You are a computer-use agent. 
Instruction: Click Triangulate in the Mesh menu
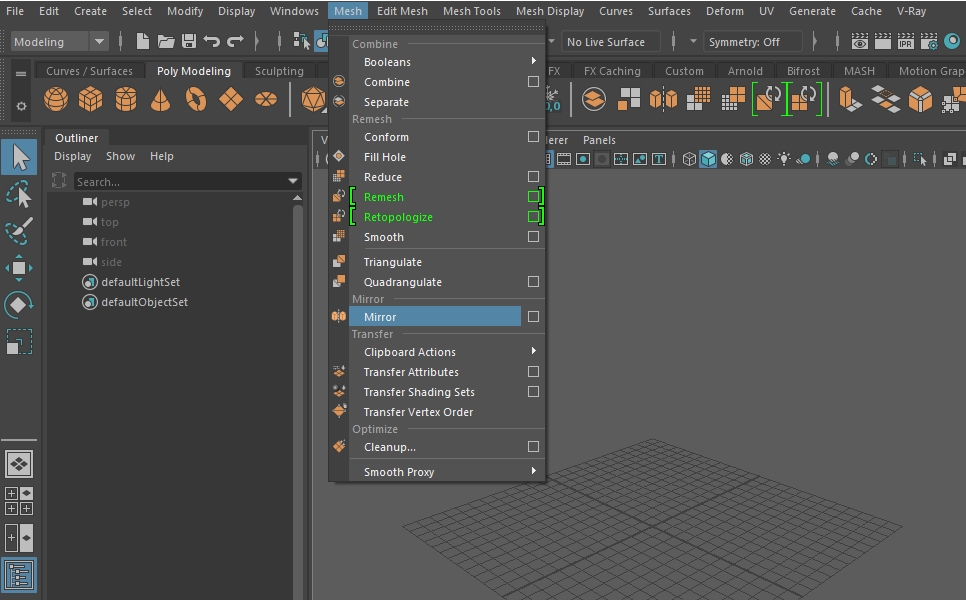[x=393, y=262]
